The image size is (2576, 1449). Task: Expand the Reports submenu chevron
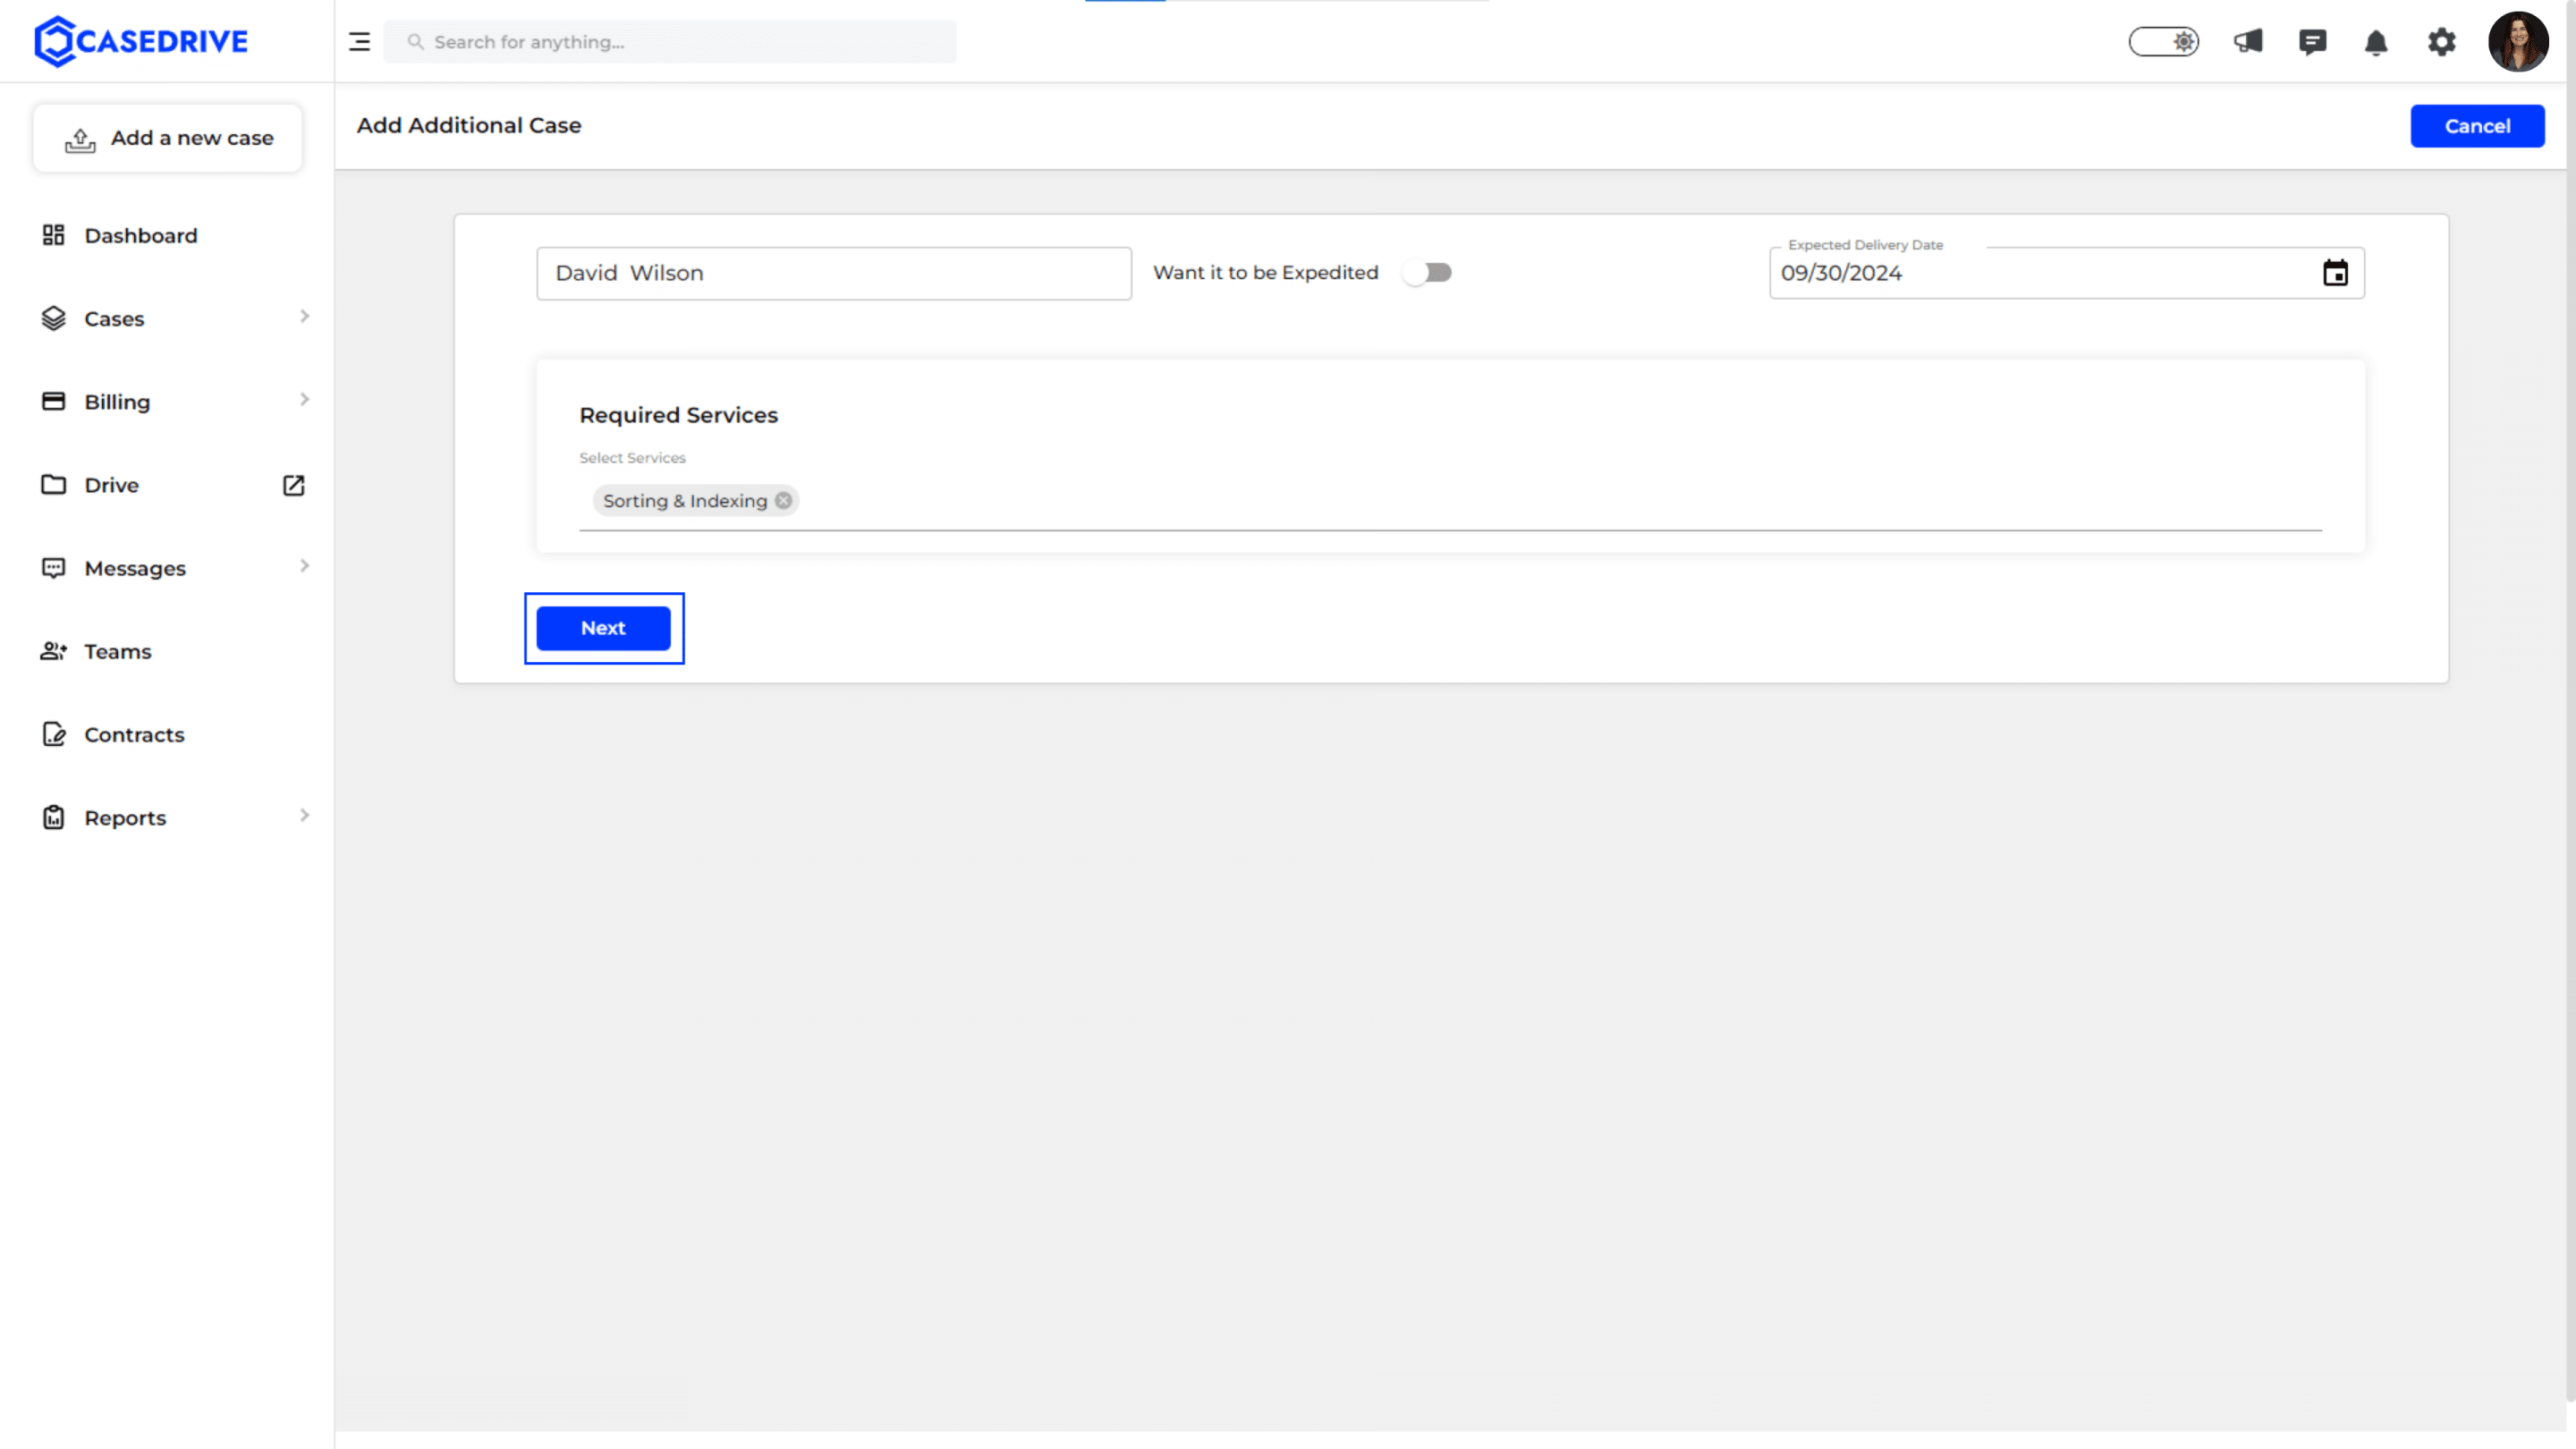[x=304, y=816]
